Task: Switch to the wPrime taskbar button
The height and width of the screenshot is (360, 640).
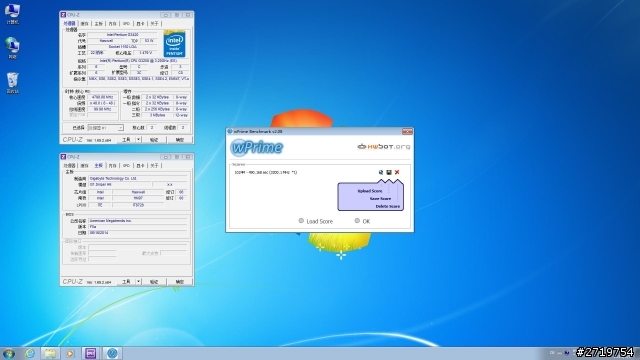Action: (112, 353)
